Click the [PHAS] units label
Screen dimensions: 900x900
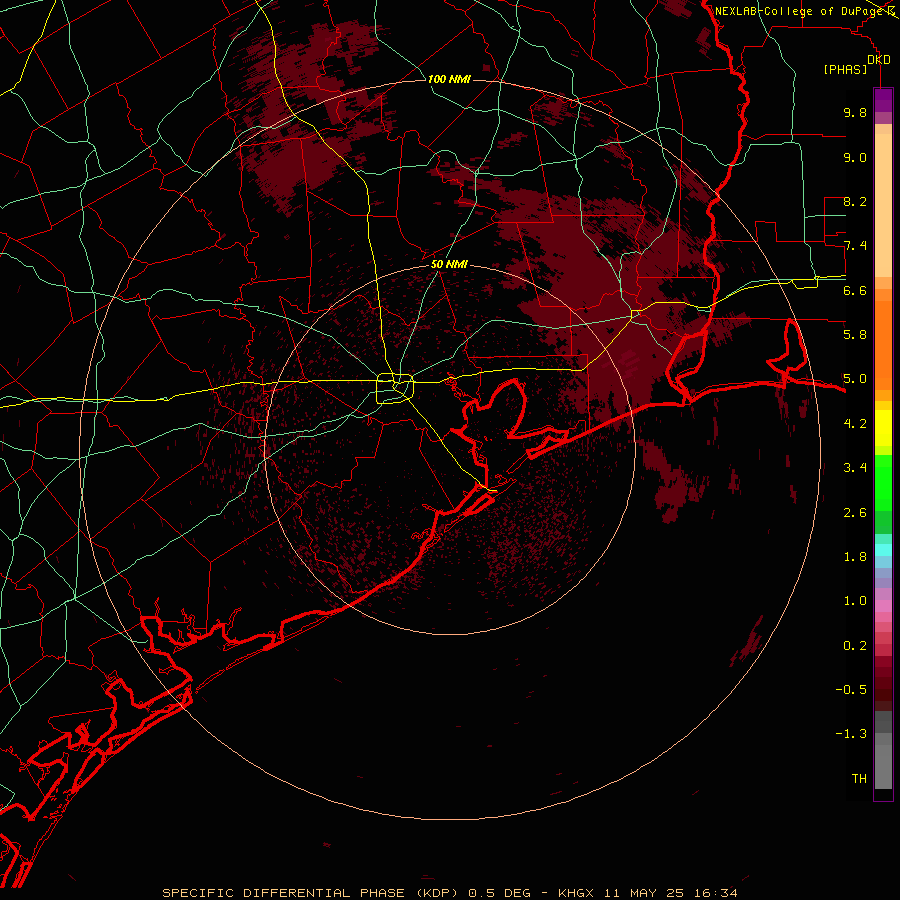click(845, 69)
